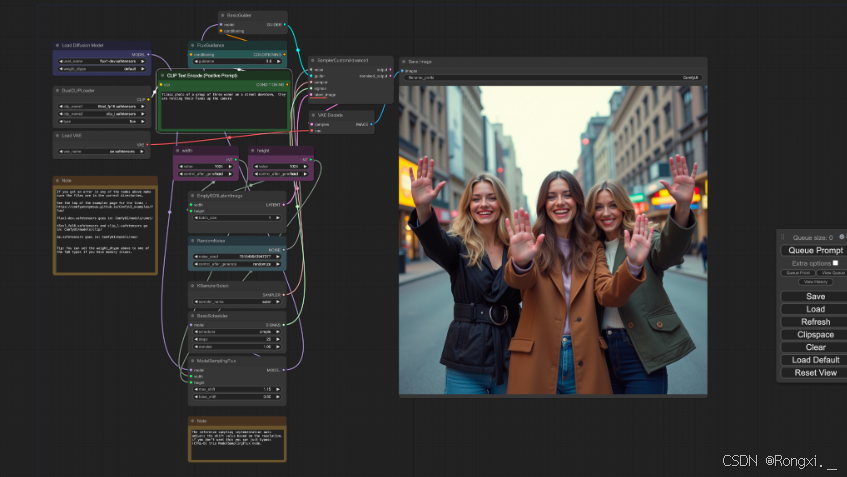
Task: Click the Refresh button
Action: [815, 322]
